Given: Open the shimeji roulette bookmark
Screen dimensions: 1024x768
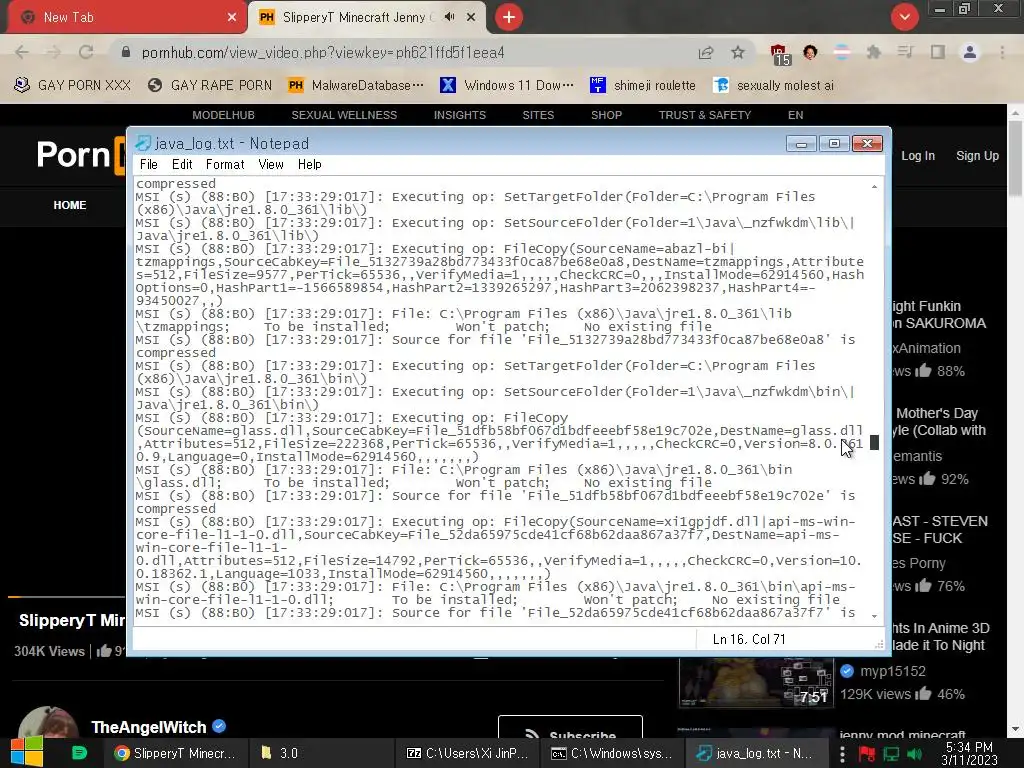Looking at the screenshot, I should 643,85.
